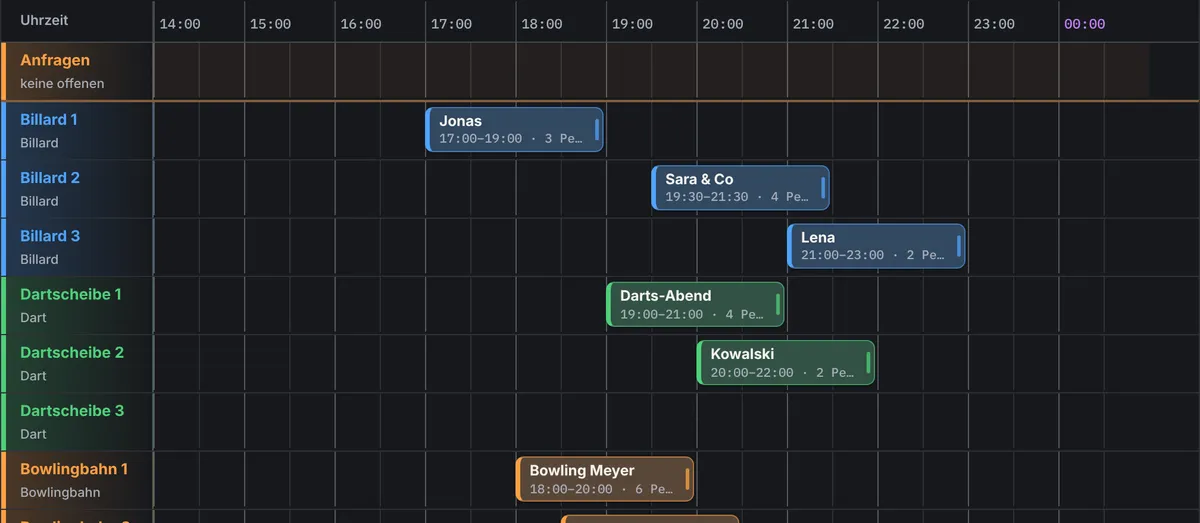Click the end handle of the Bowling Meyer booking
Image resolution: width=1200 pixels, height=523 pixels.
(688, 479)
